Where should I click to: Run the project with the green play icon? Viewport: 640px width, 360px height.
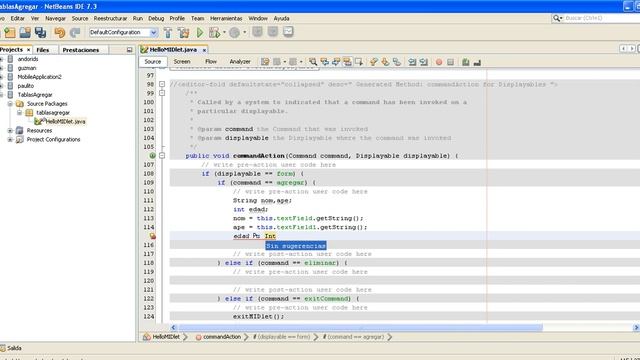(x=200, y=32)
